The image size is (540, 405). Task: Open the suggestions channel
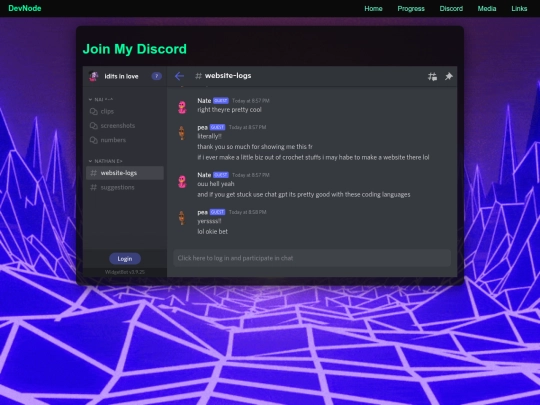point(125,187)
